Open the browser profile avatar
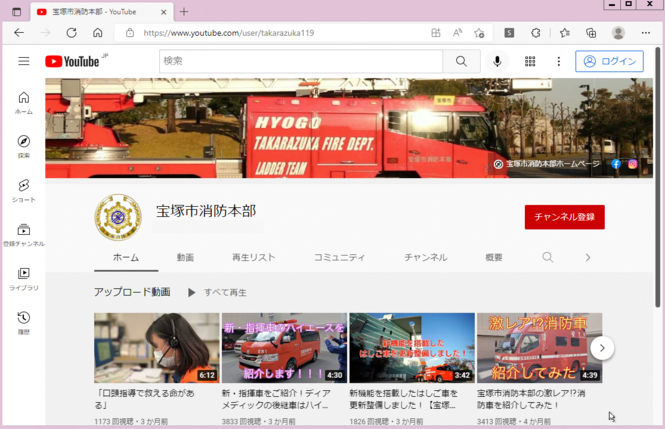 [618, 33]
